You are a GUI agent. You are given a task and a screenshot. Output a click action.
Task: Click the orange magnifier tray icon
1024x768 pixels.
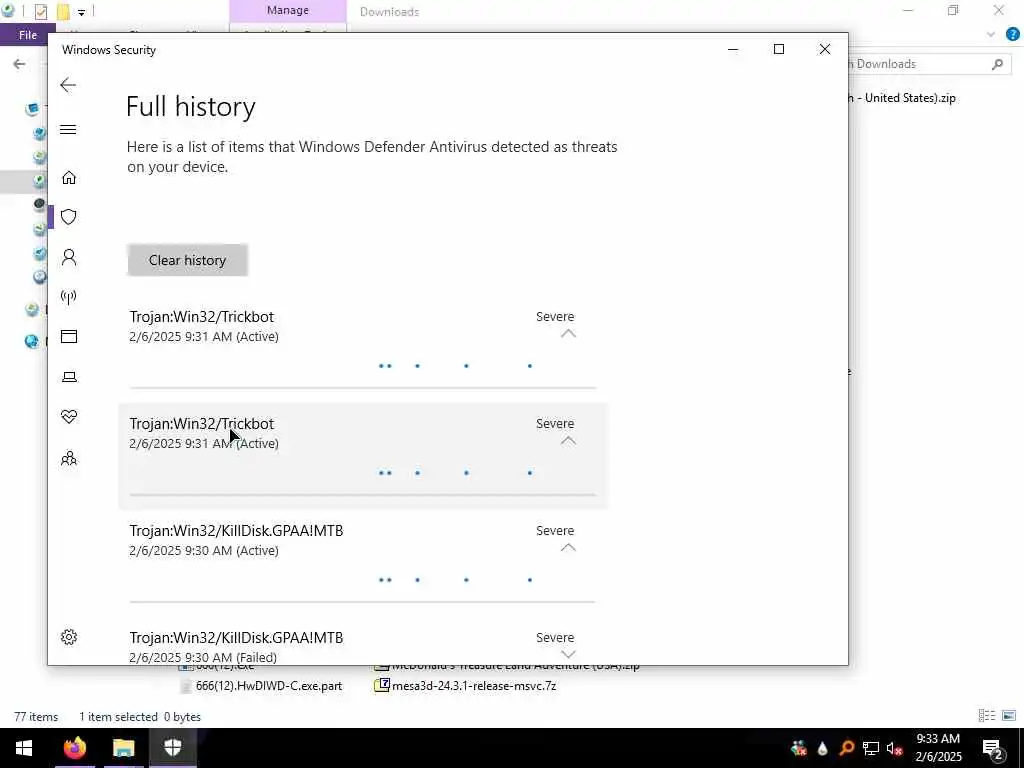coord(847,748)
